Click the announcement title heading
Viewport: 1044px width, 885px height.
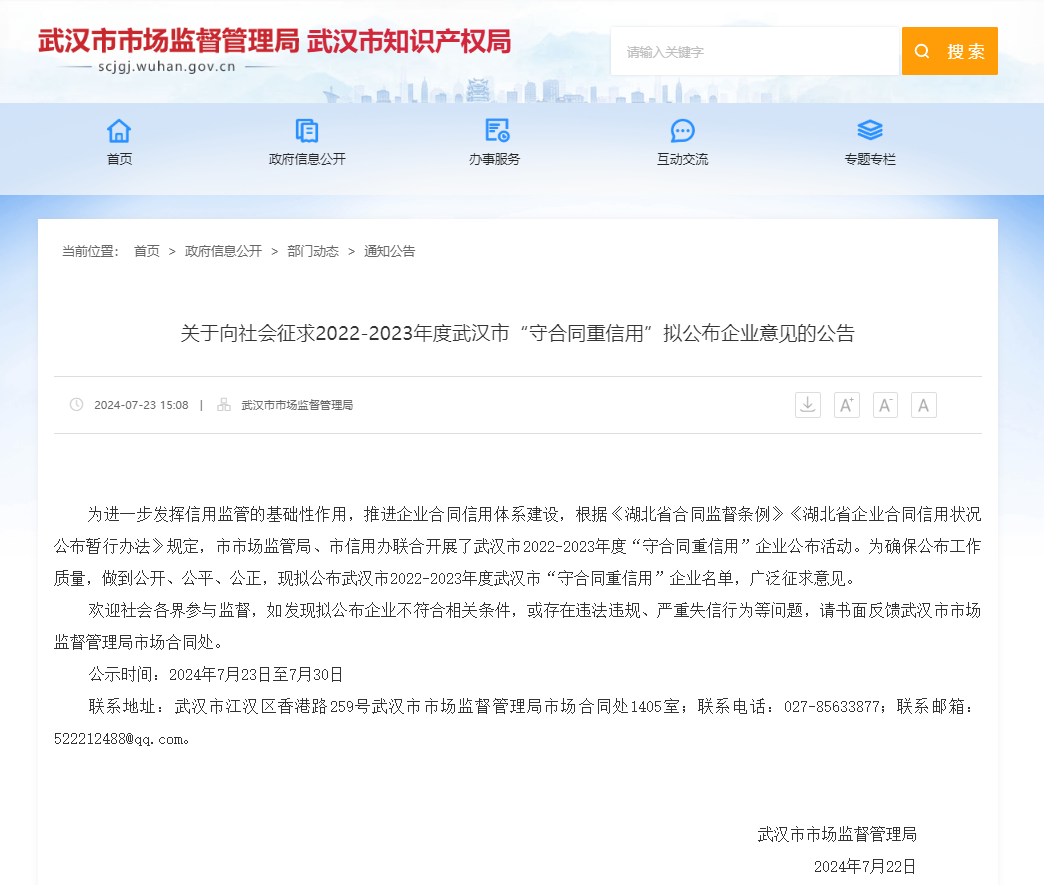pyautogui.click(x=517, y=334)
